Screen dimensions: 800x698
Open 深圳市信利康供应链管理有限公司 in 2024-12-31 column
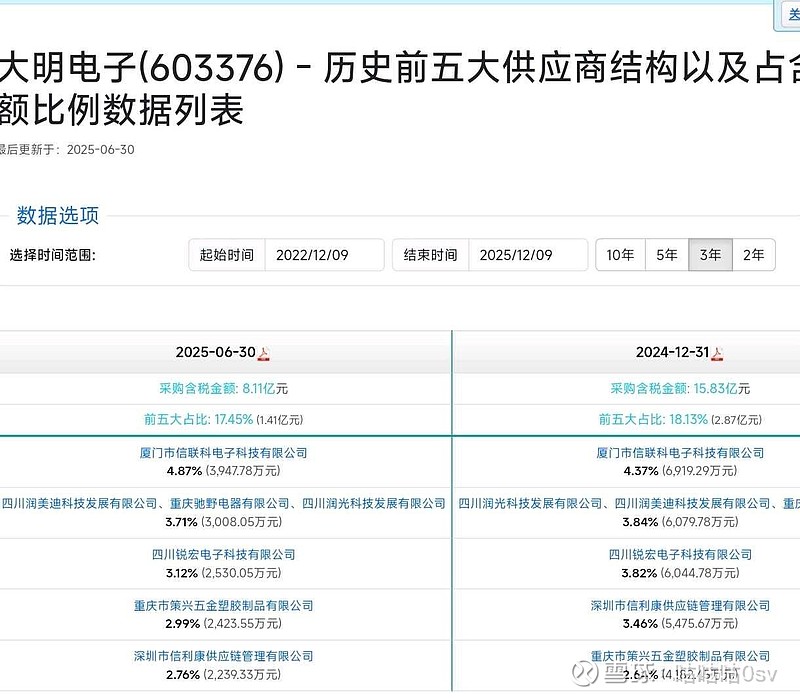point(680,606)
